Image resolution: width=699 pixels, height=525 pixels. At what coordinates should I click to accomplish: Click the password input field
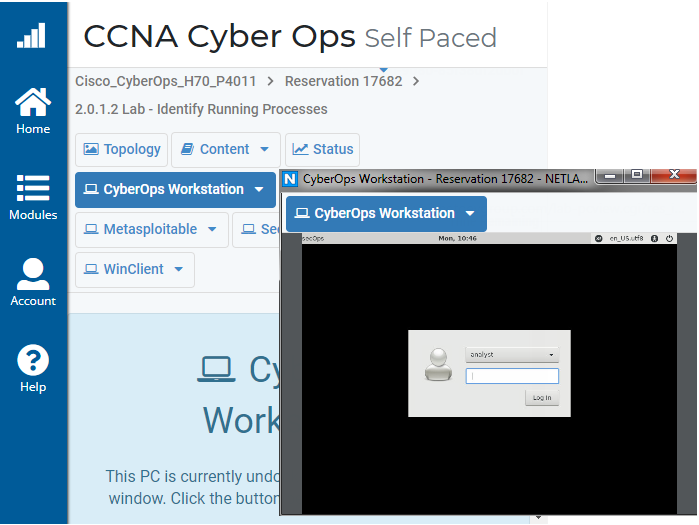click(x=511, y=376)
